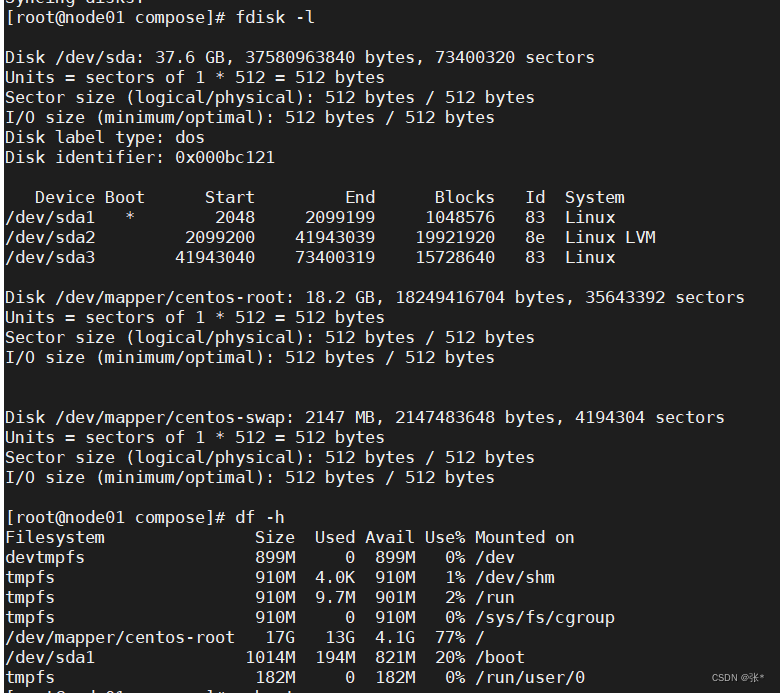Click the '/run' mount point with 2% use

click(494, 597)
